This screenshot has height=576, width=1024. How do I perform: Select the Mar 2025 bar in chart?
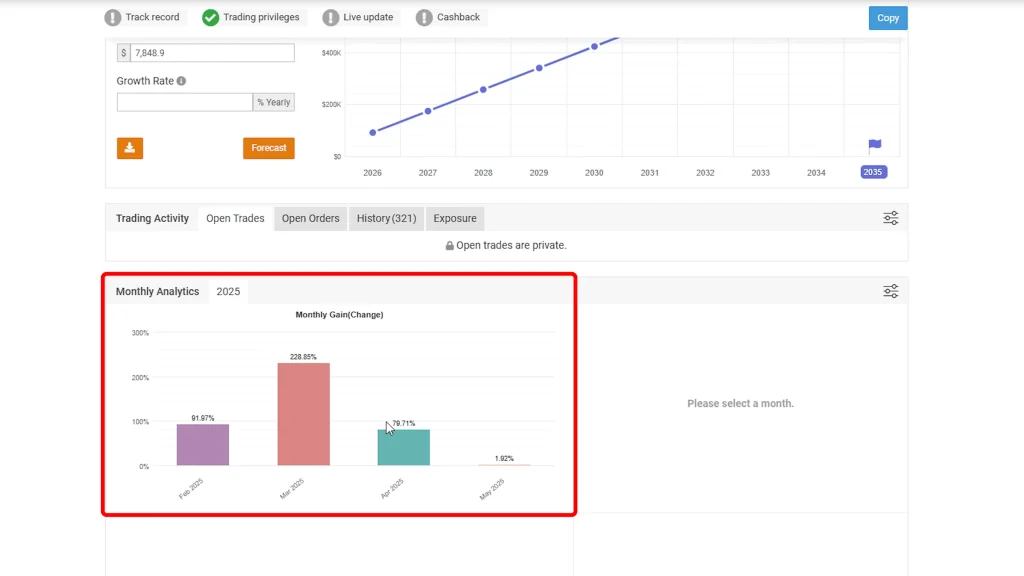point(303,413)
